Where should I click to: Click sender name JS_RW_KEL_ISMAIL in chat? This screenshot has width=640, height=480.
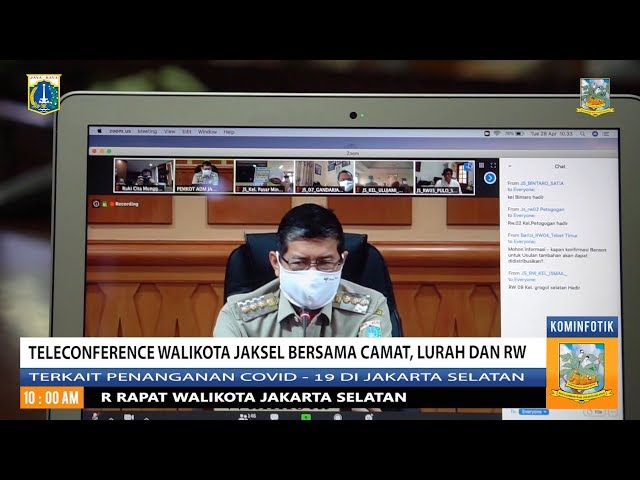point(544,273)
